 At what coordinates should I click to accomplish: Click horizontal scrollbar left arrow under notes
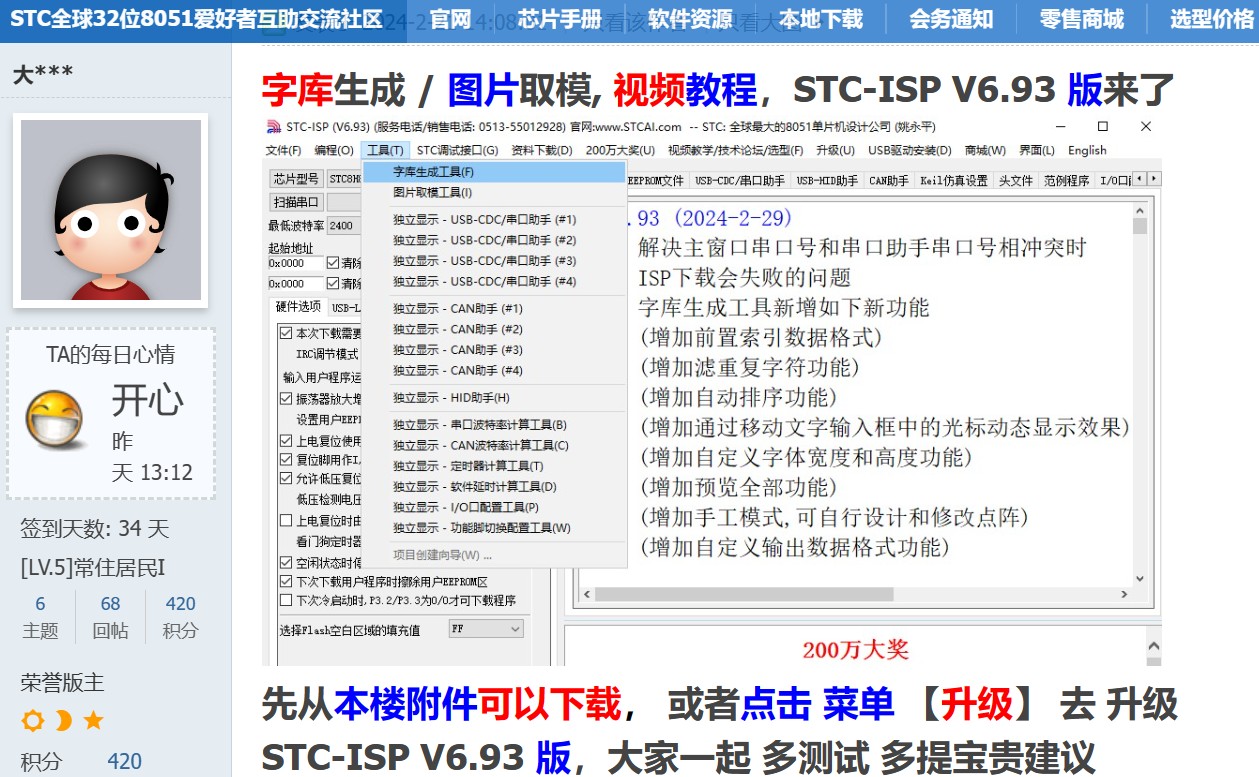point(588,595)
